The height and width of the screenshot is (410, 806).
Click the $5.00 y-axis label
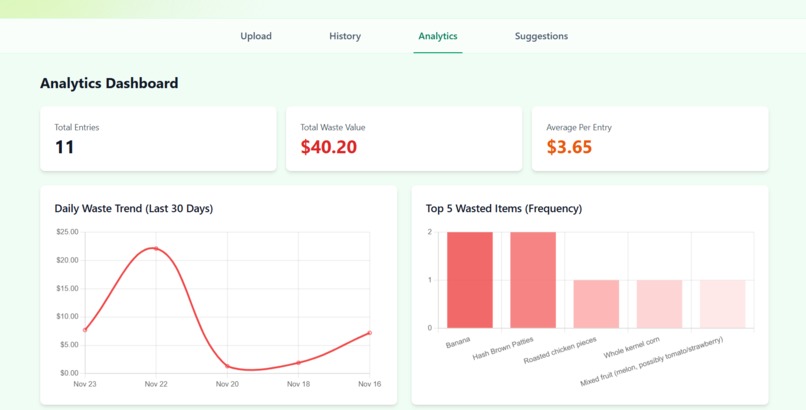pos(69,345)
